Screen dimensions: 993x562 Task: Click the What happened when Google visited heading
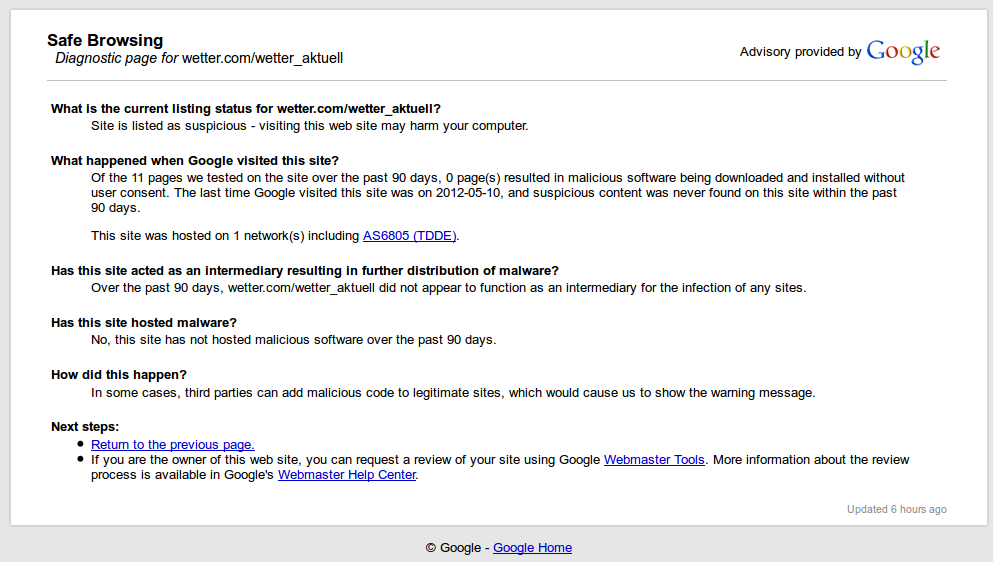click(x=195, y=161)
